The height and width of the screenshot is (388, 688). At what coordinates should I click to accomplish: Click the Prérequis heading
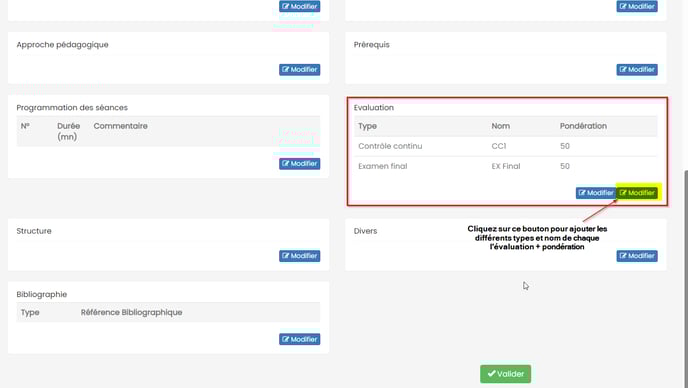[x=372, y=45]
